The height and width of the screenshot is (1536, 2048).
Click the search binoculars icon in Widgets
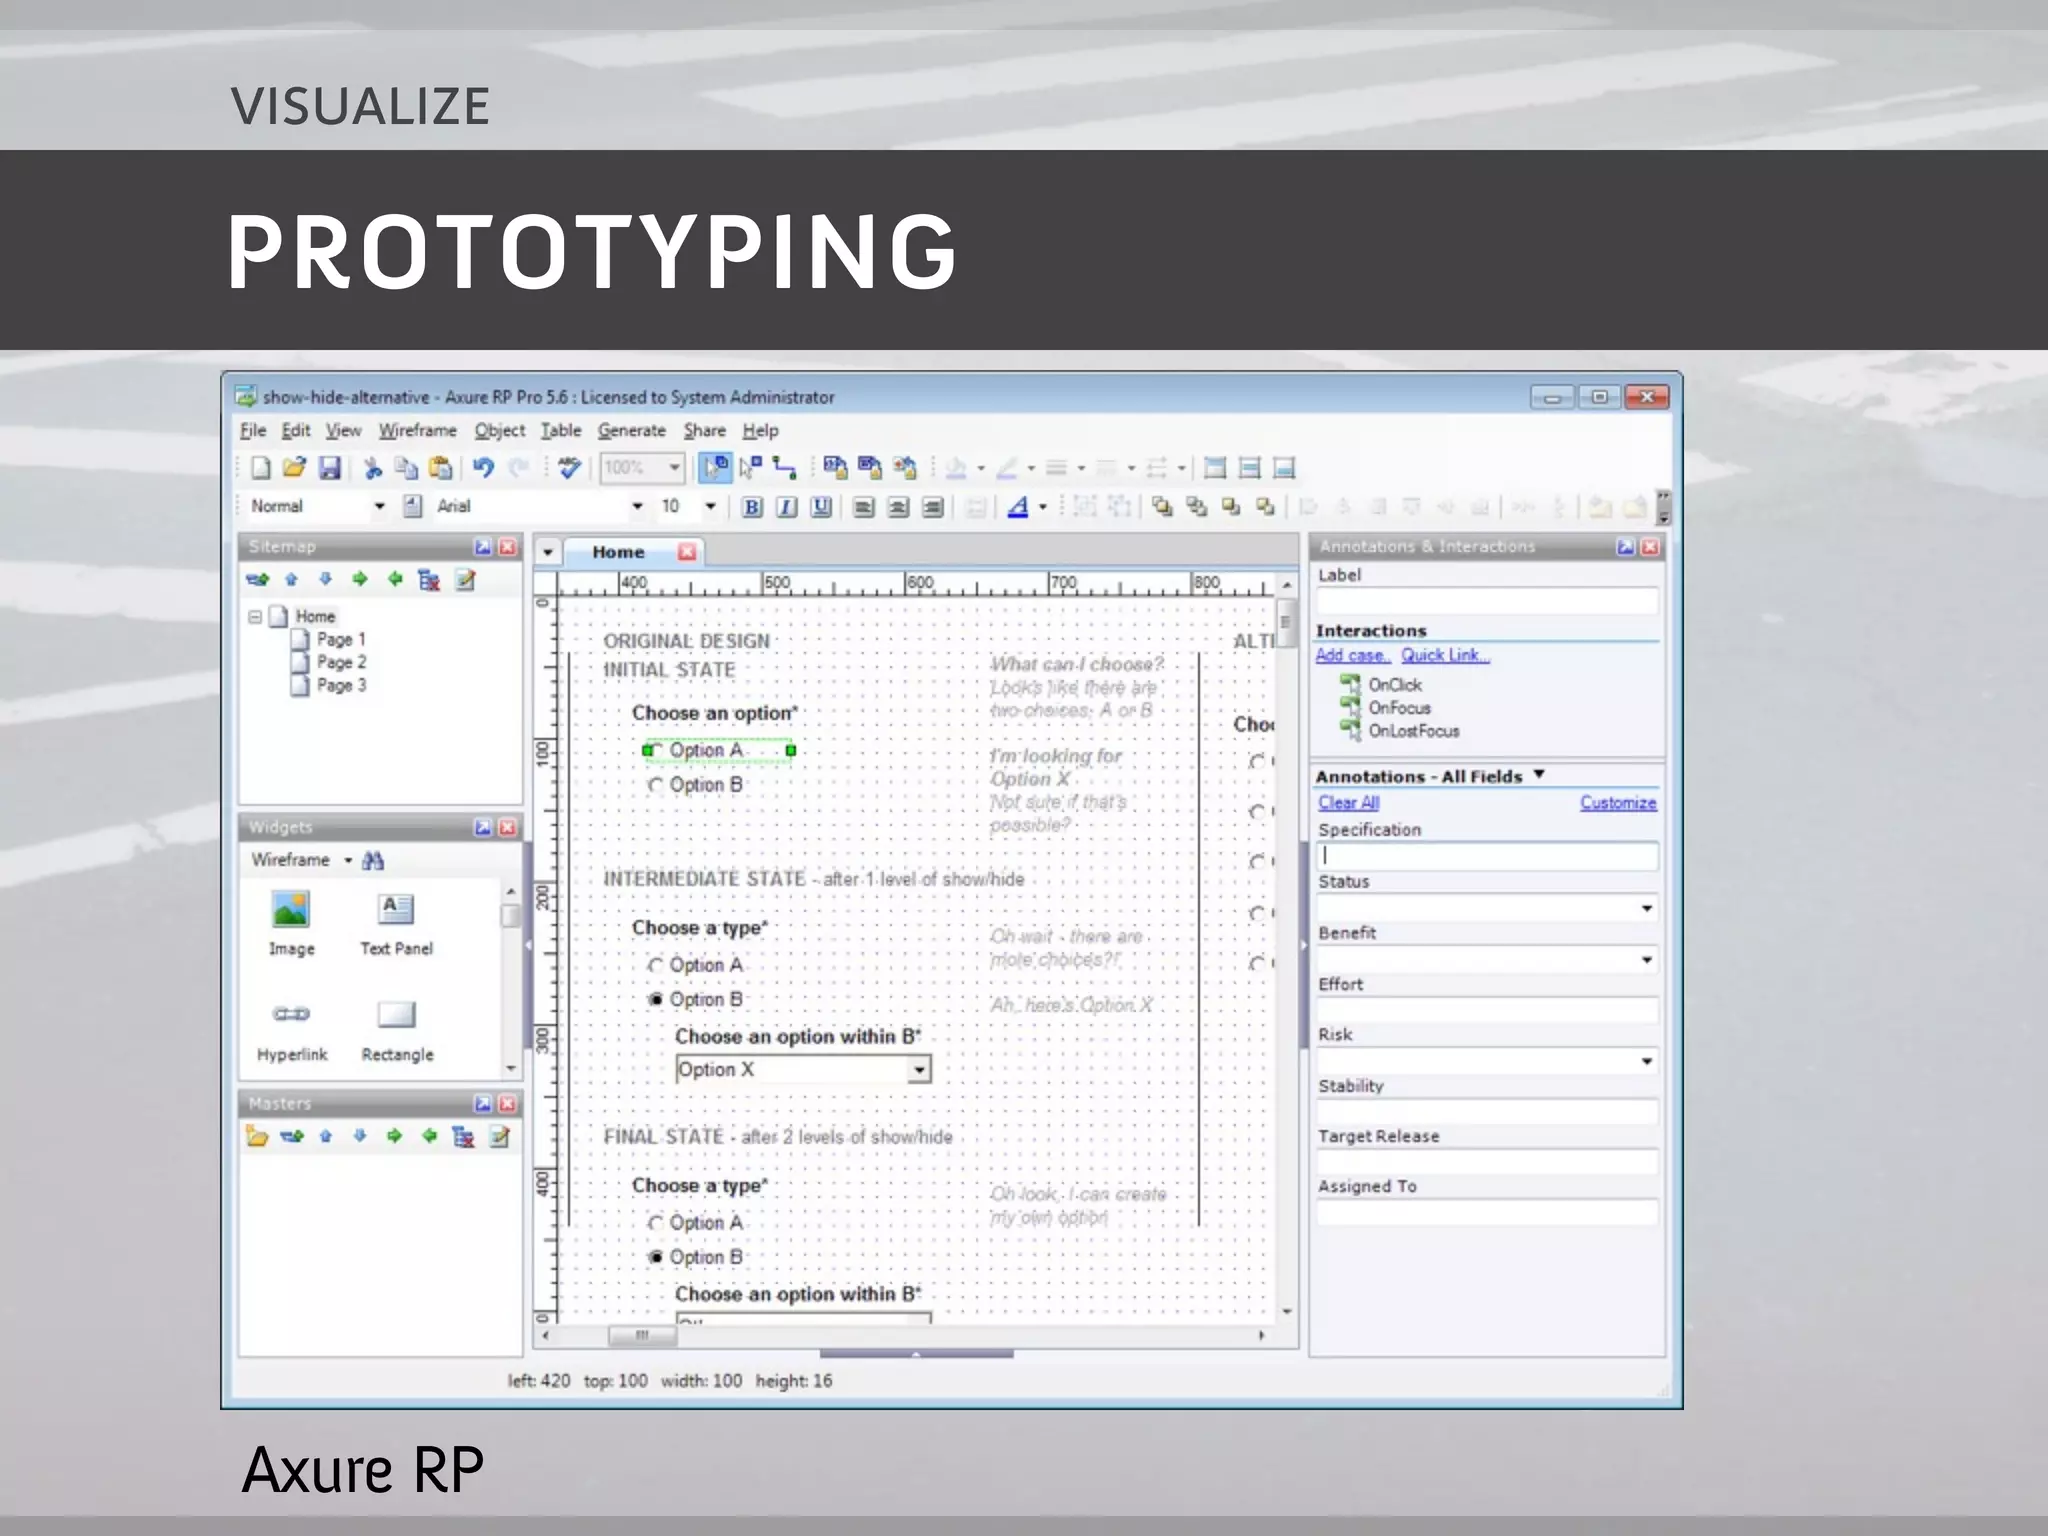click(x=373, y=860)
